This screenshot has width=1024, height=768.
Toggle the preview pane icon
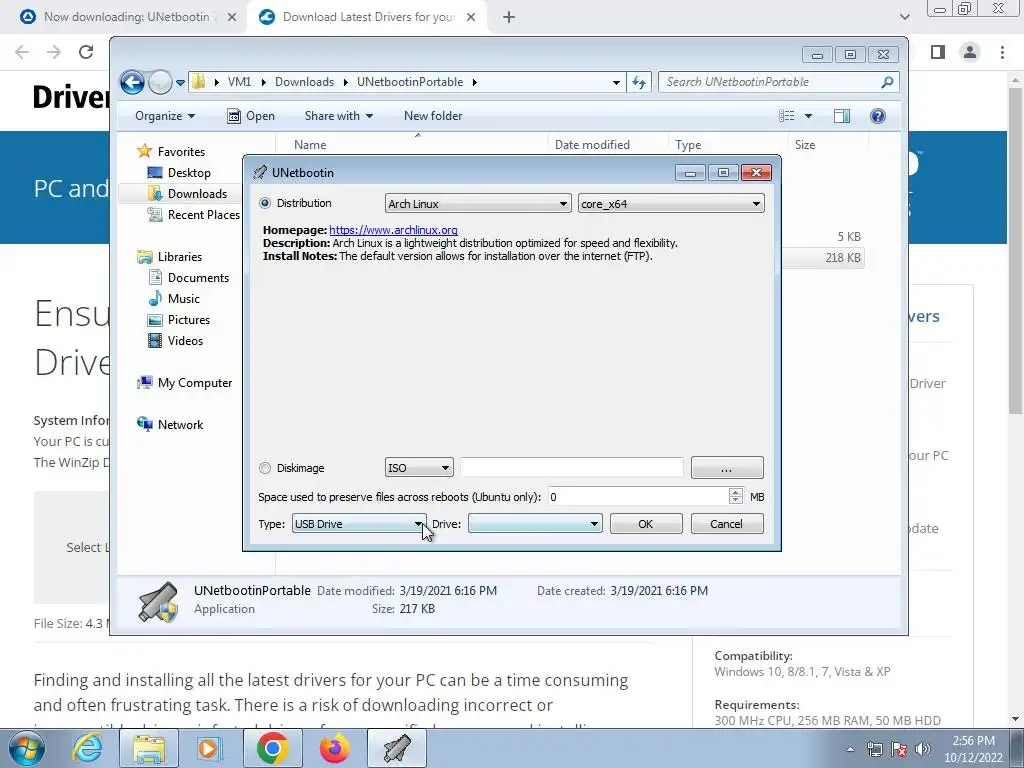coord(842,116)
